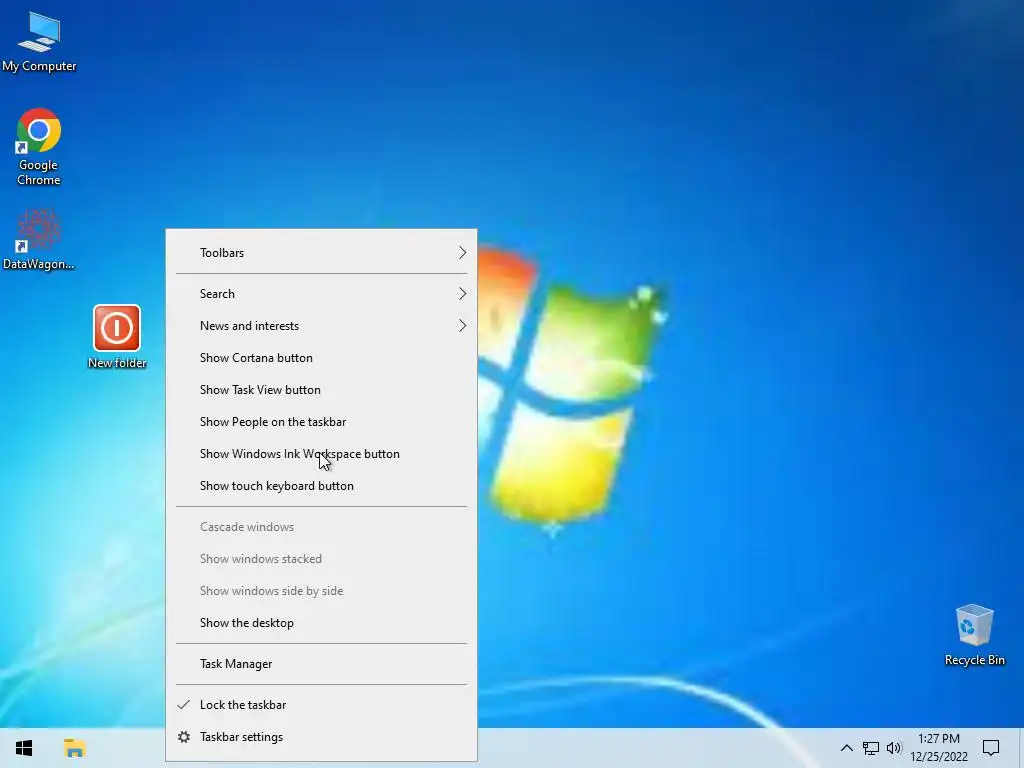The image size is (1024, 768).
Task: Click the gear icon beside Taskbar settings
Action: coord(184,737)
